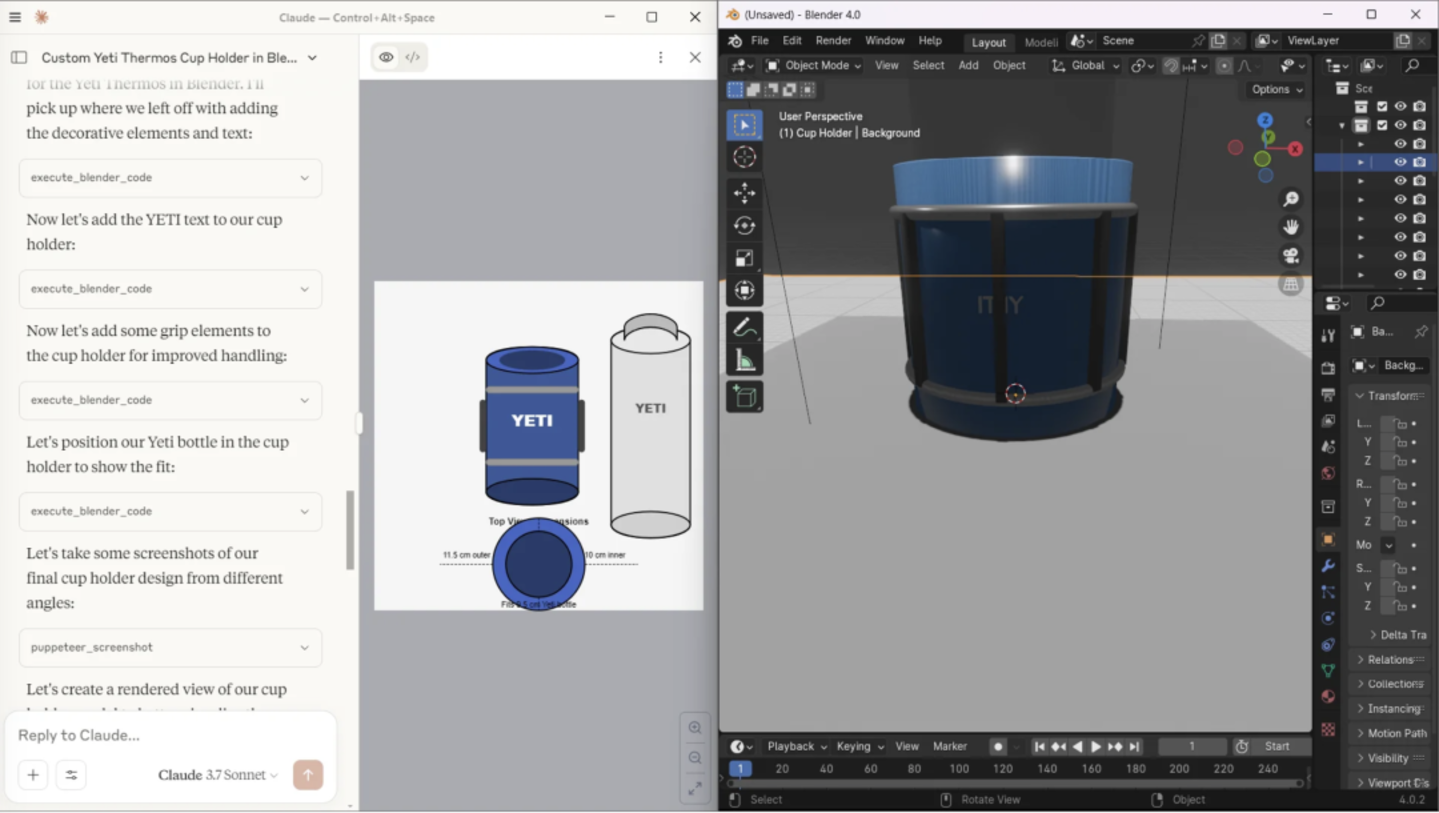
Task: Click the viewport zoom magnifier gizmo
Action: 1291,199
